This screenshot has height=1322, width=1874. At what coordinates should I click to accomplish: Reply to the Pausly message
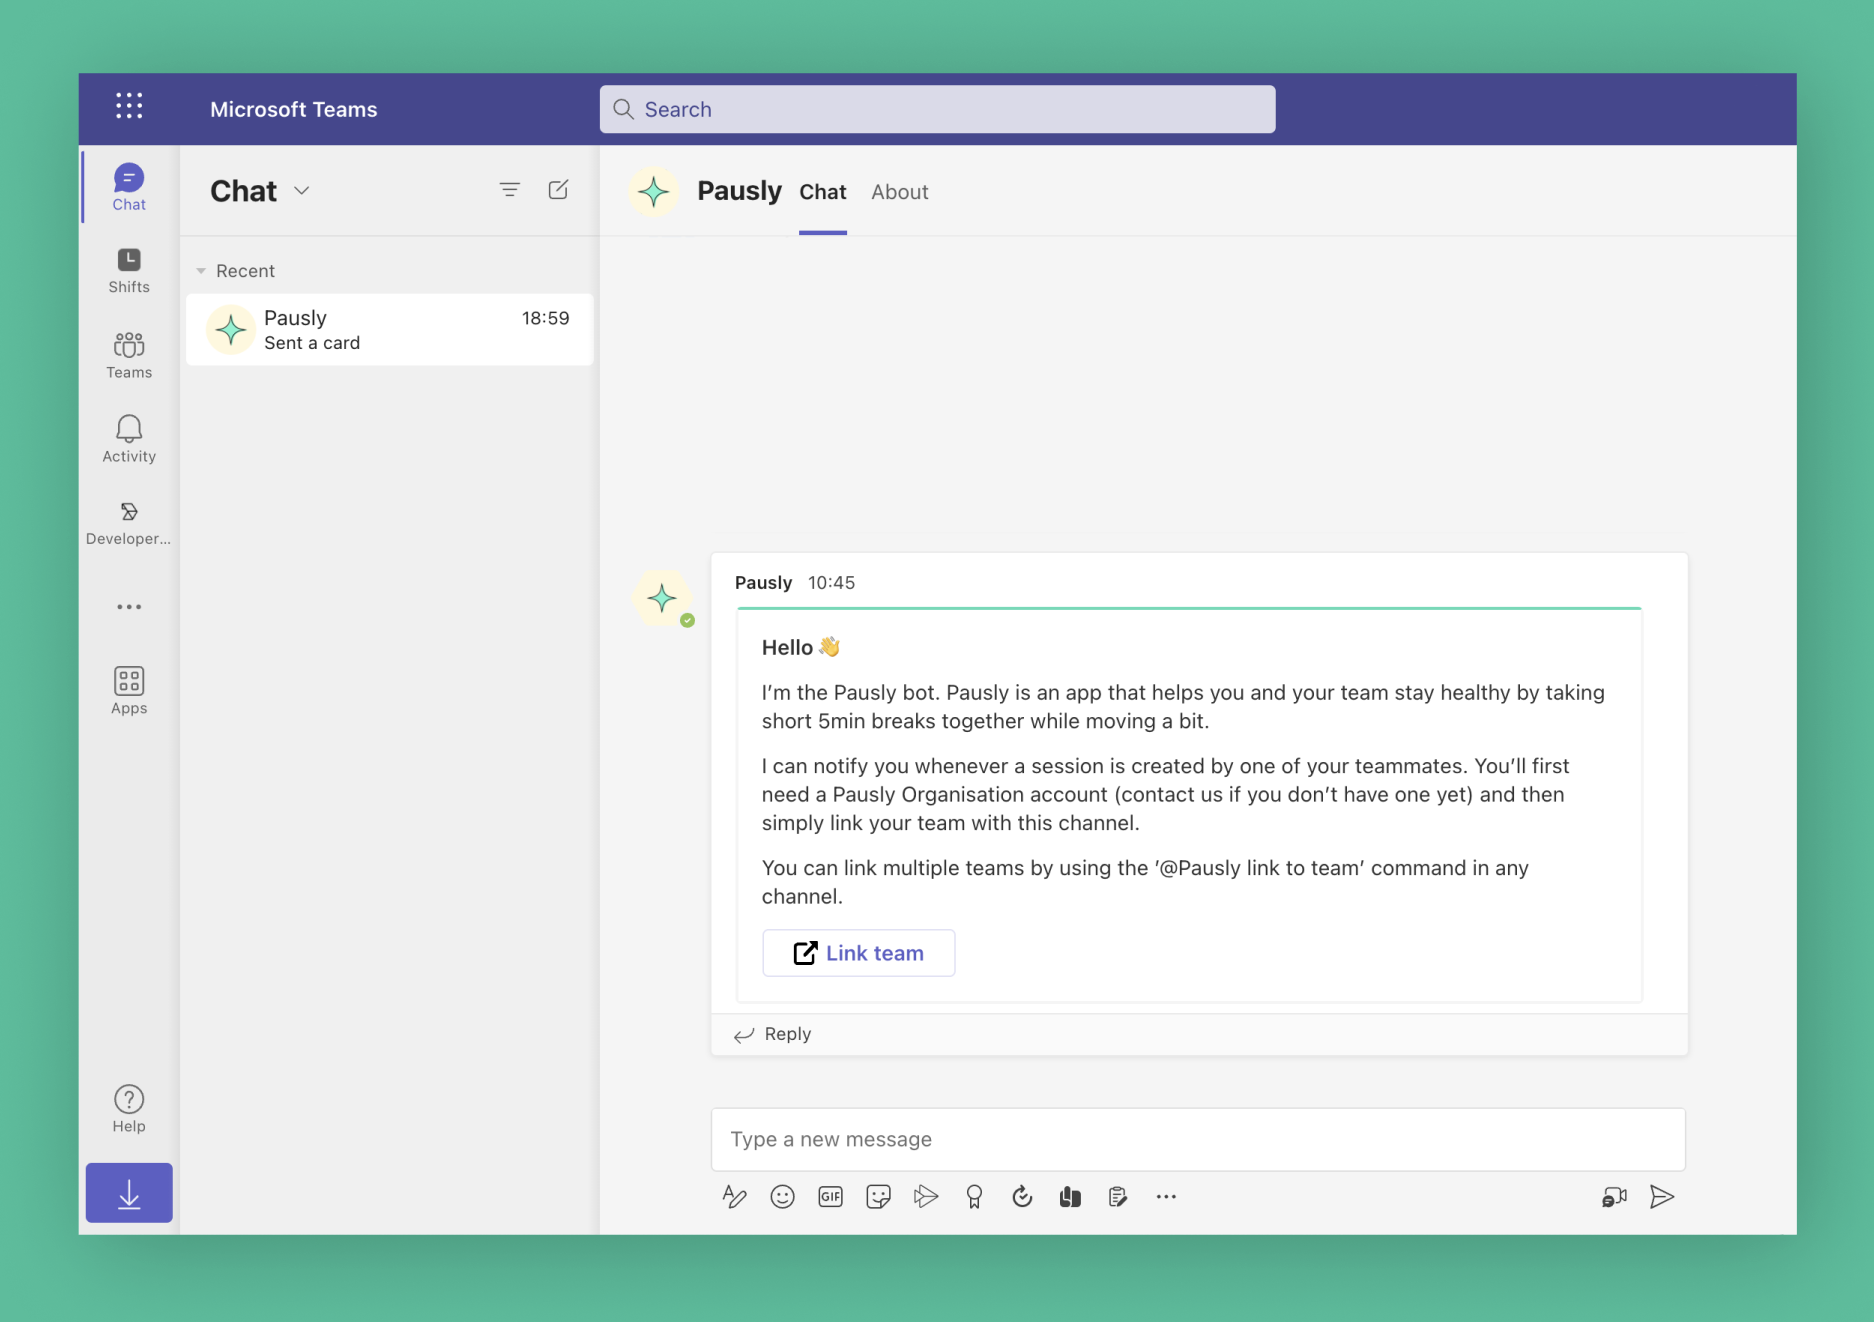pyautogui.click(x=773, y=1034)
